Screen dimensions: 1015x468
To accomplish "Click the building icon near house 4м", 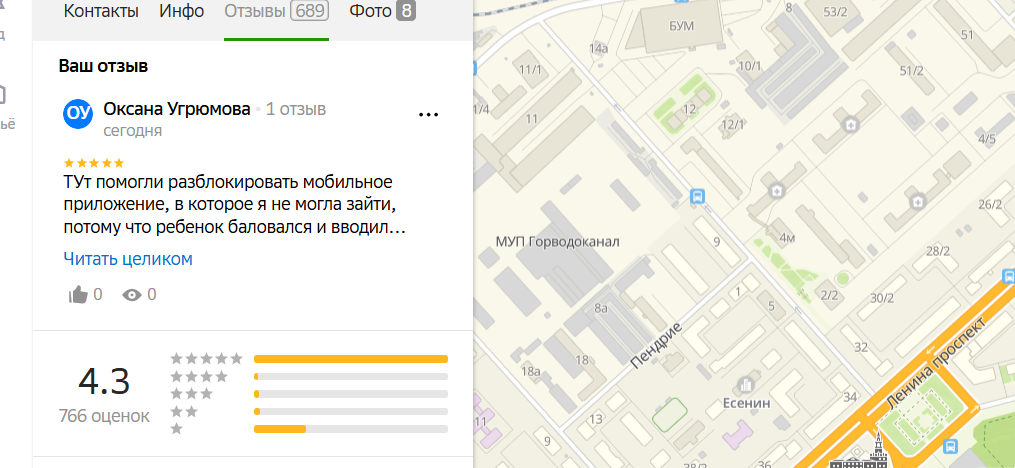I will tap(777, 190).
